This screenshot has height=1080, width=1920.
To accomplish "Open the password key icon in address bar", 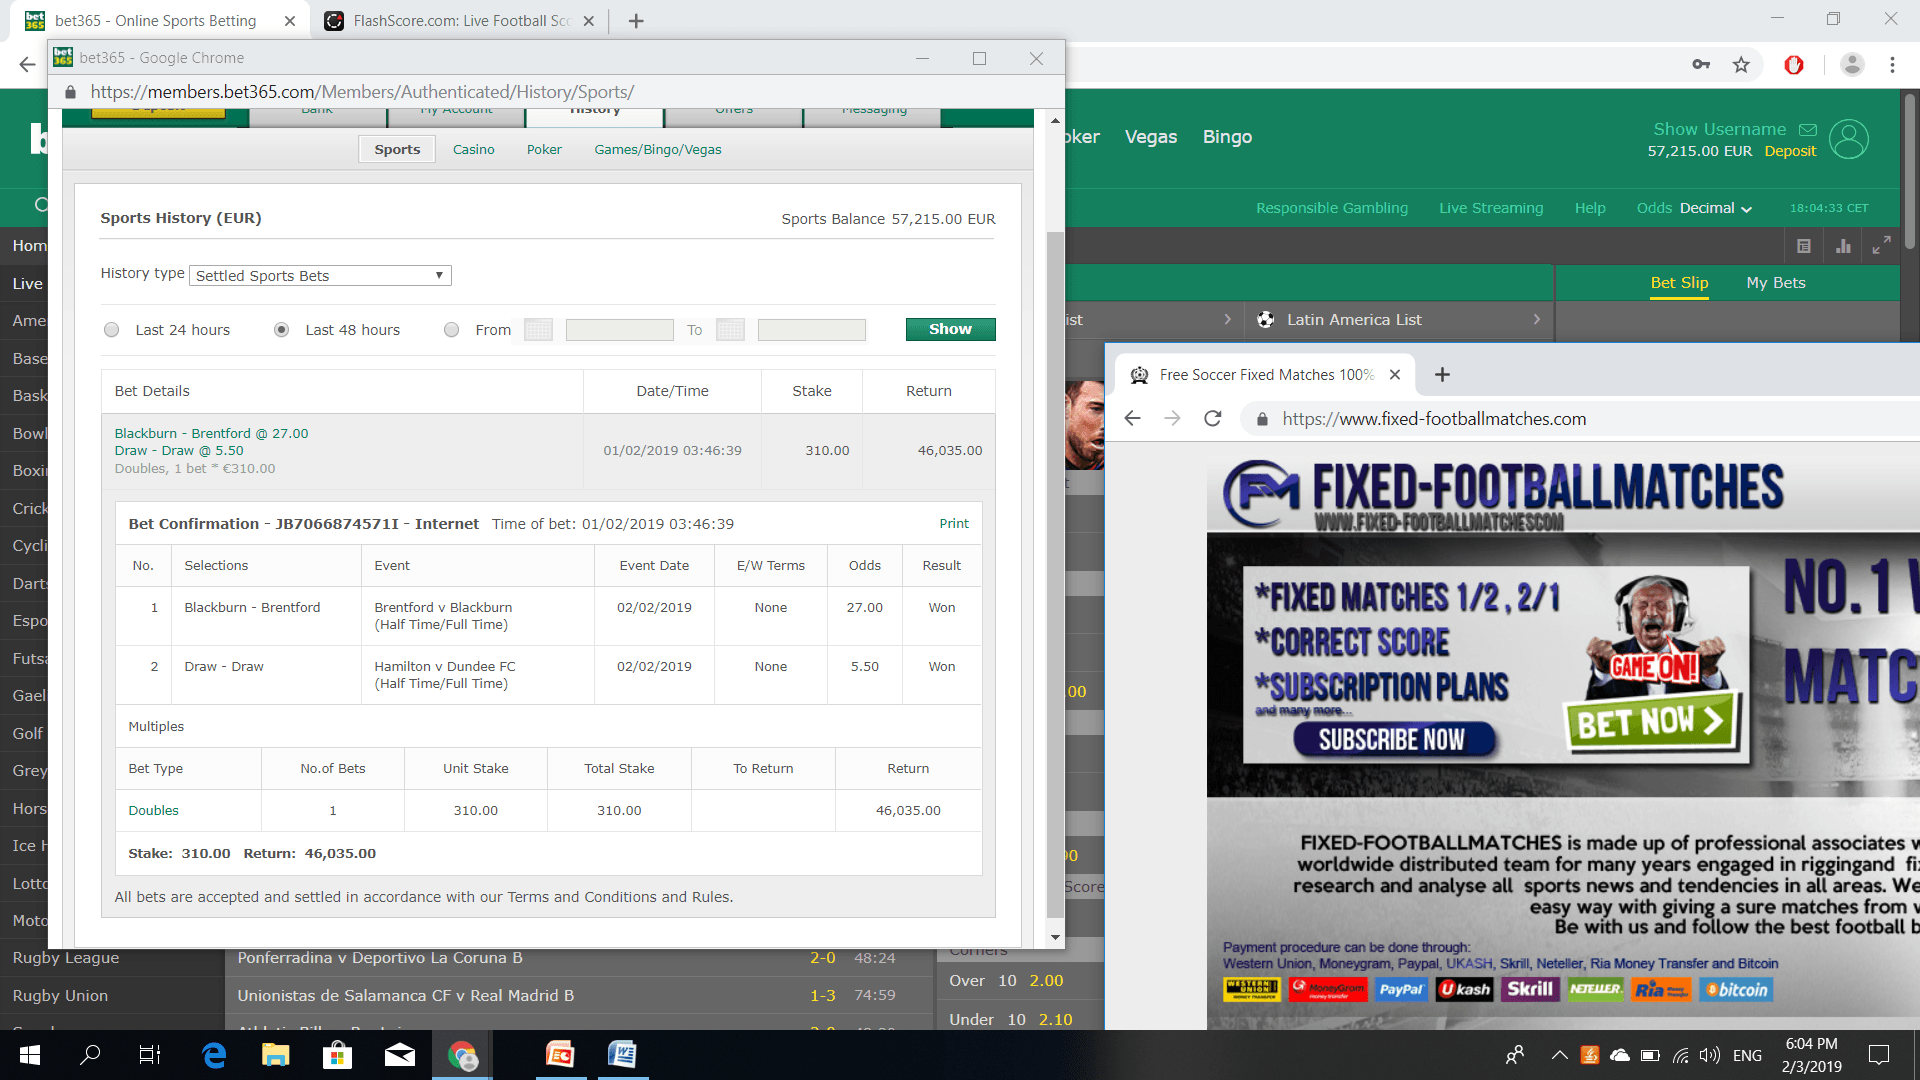I will pos(1701,65).
